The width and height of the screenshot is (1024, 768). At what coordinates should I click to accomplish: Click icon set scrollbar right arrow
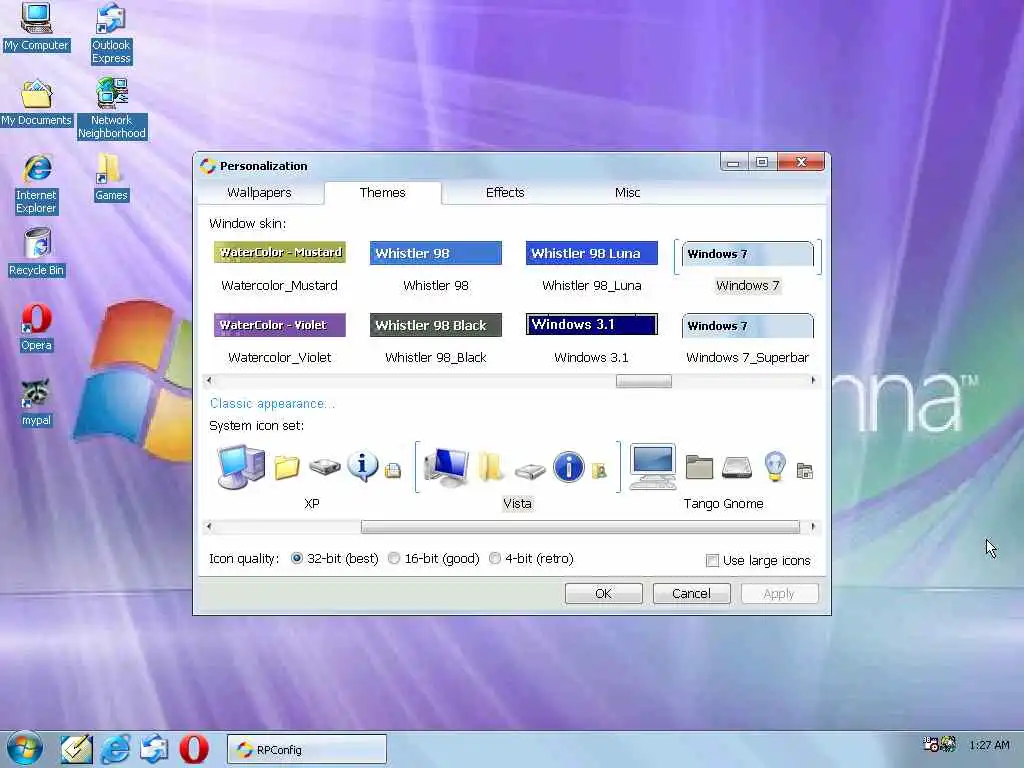tap(813, 526)
